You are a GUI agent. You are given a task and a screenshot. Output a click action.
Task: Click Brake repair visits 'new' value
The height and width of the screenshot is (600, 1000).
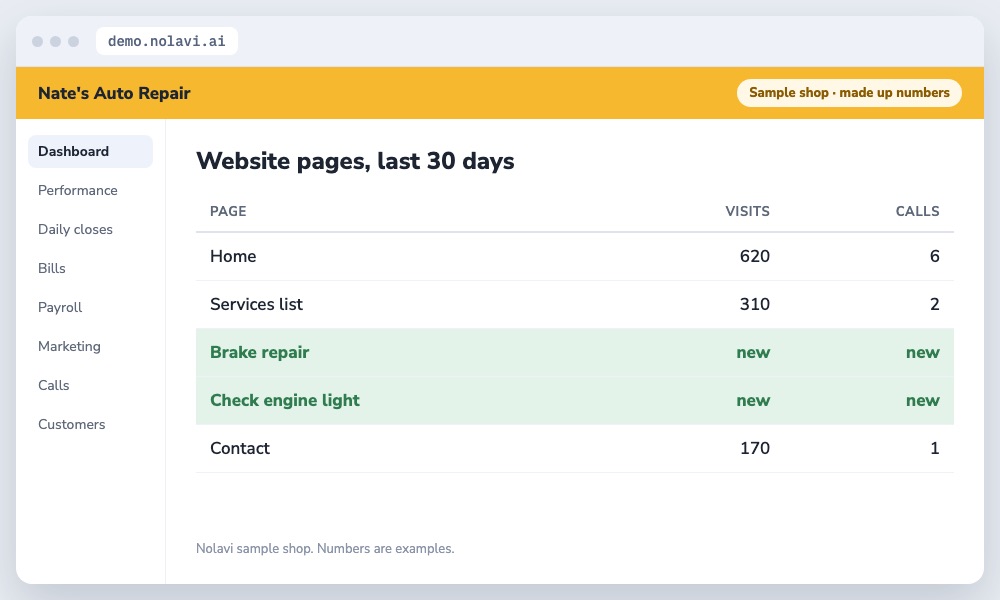(x=753, y=353)
